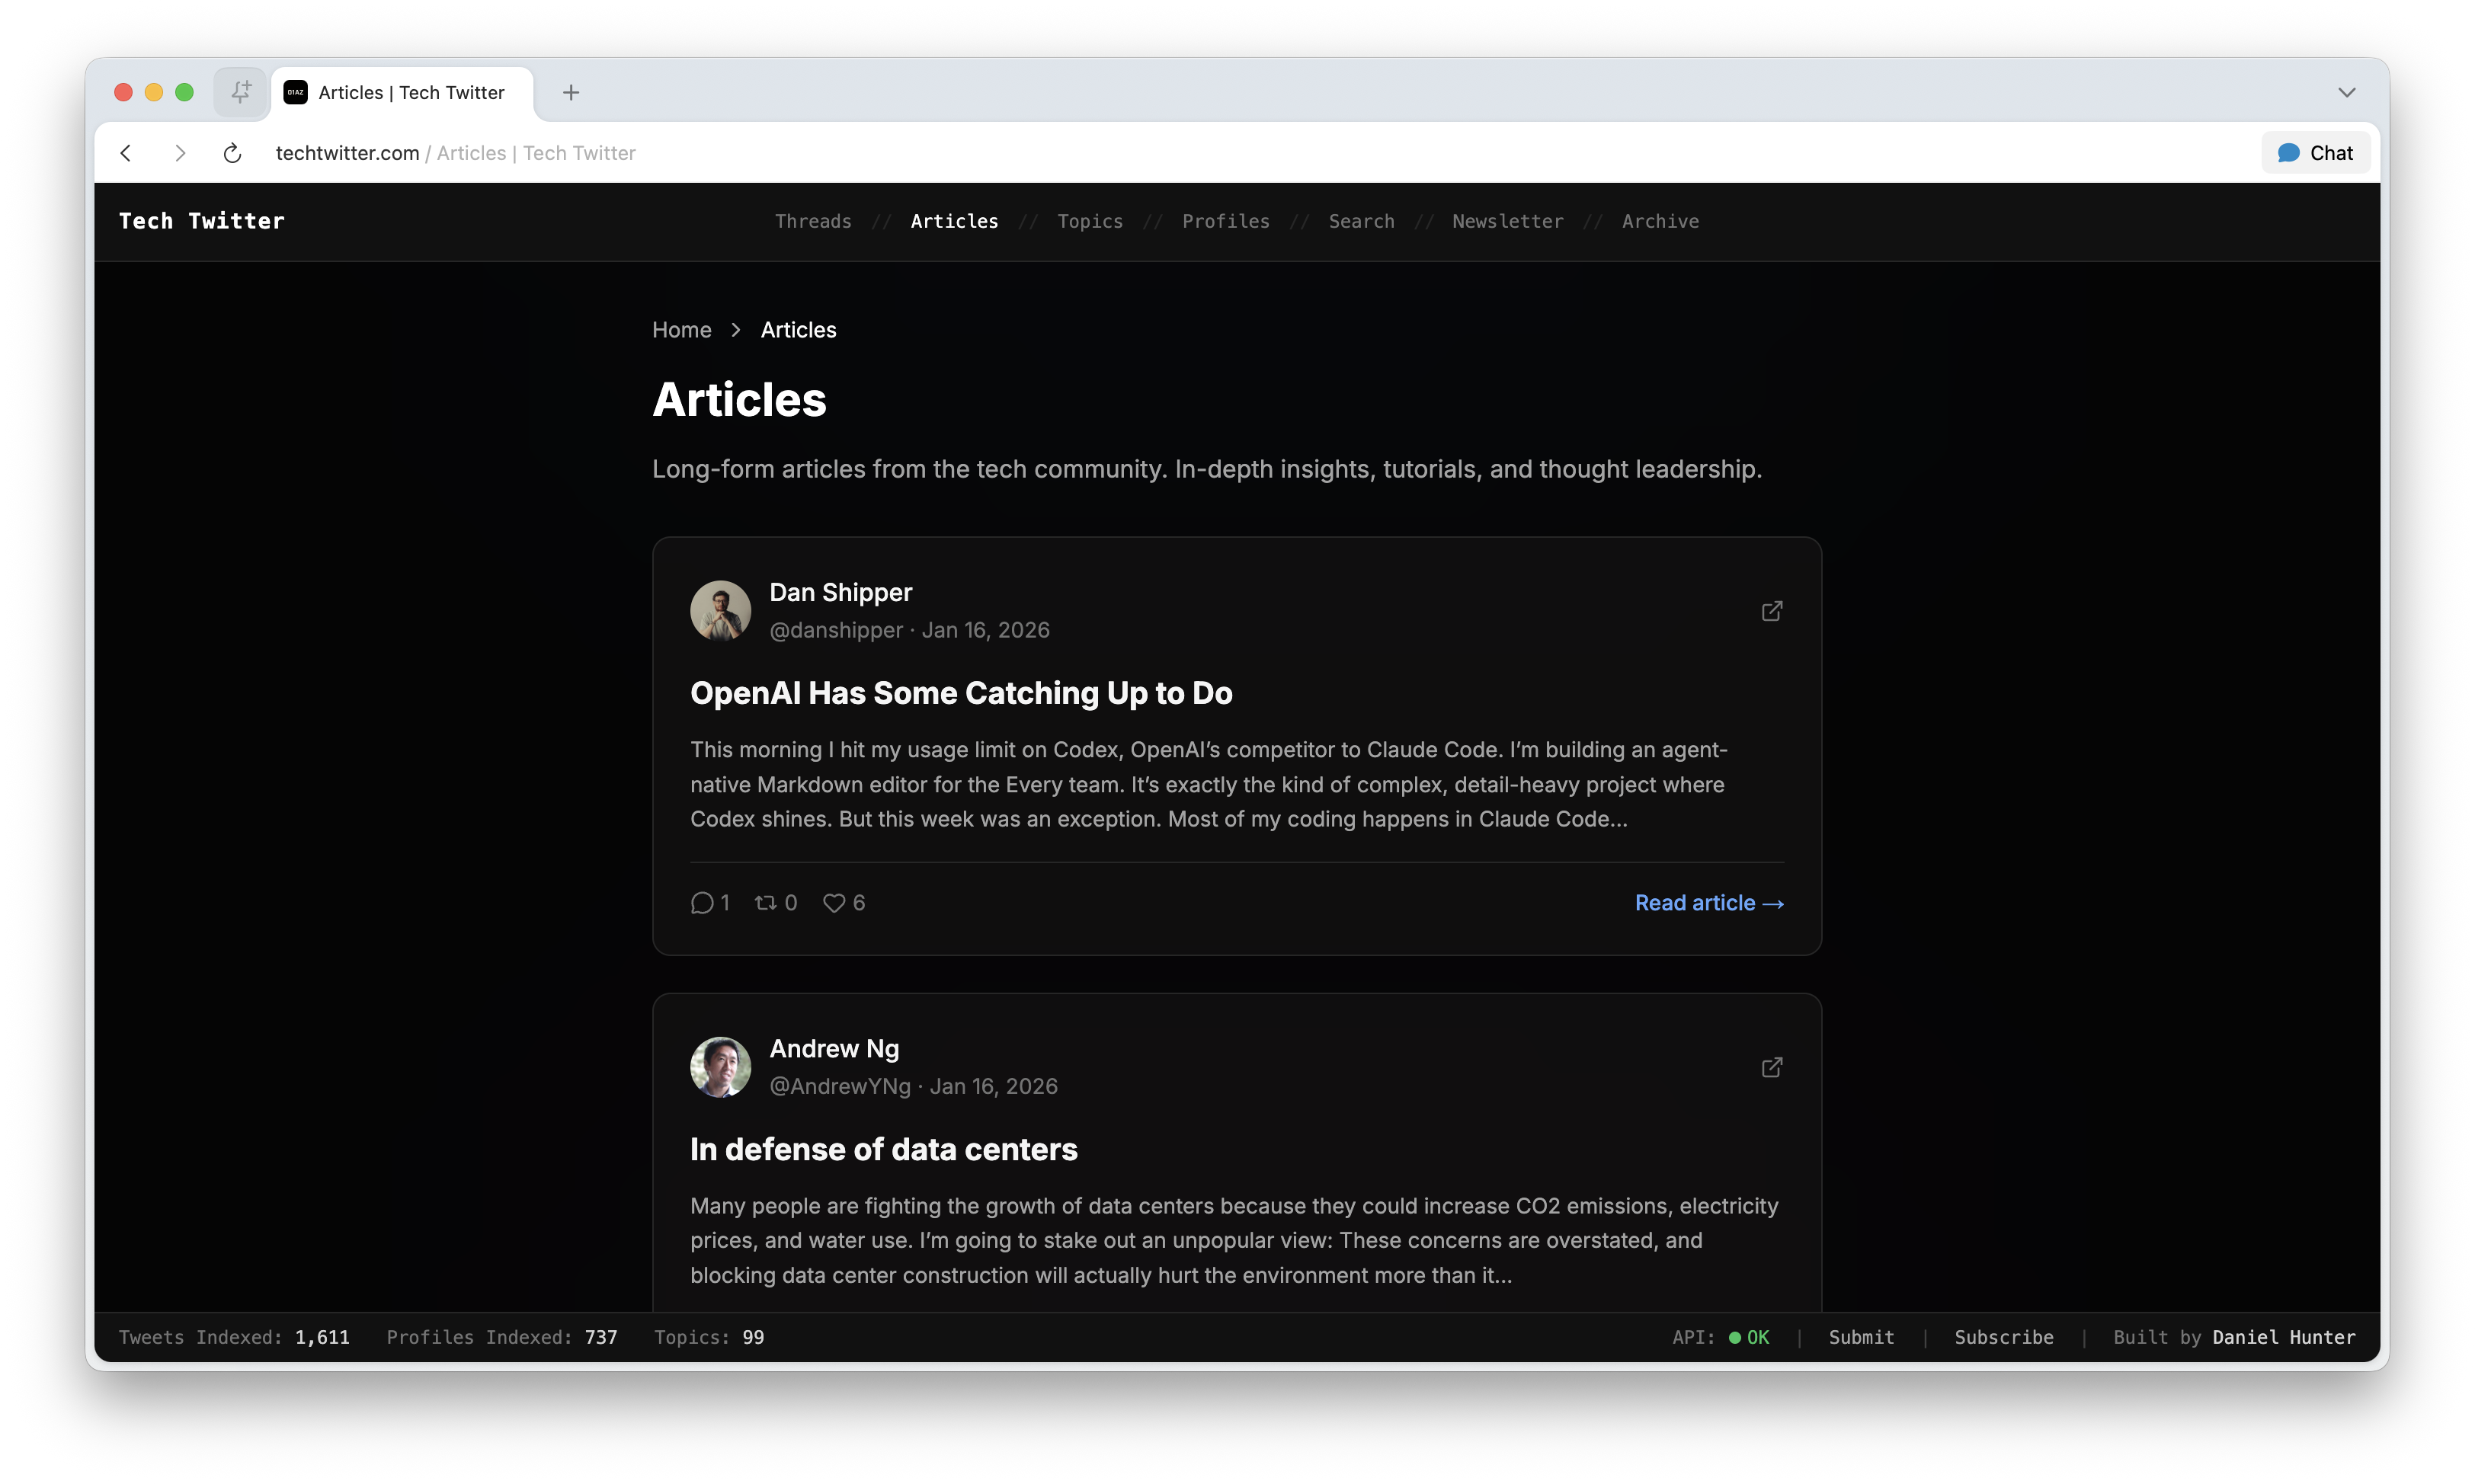Go back with browser back arrow

click(x=126, y=153)
